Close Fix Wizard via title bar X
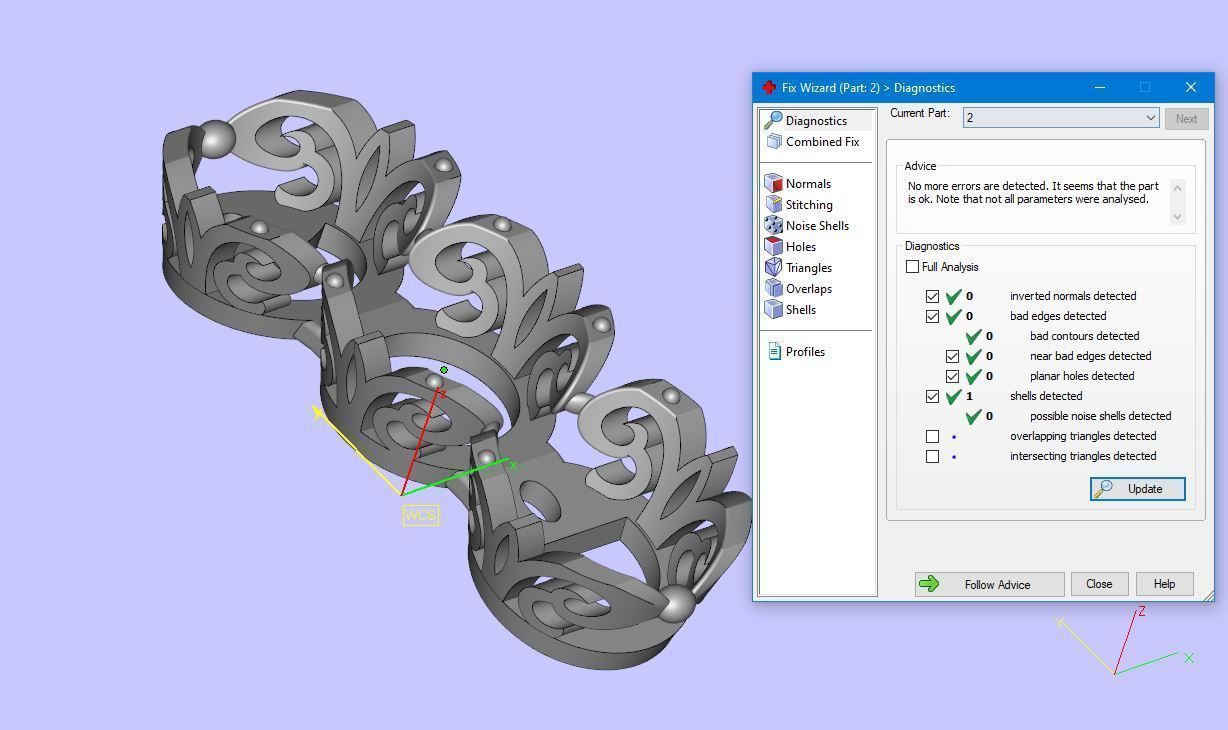1228x730 pixels. pos(1190,88)
